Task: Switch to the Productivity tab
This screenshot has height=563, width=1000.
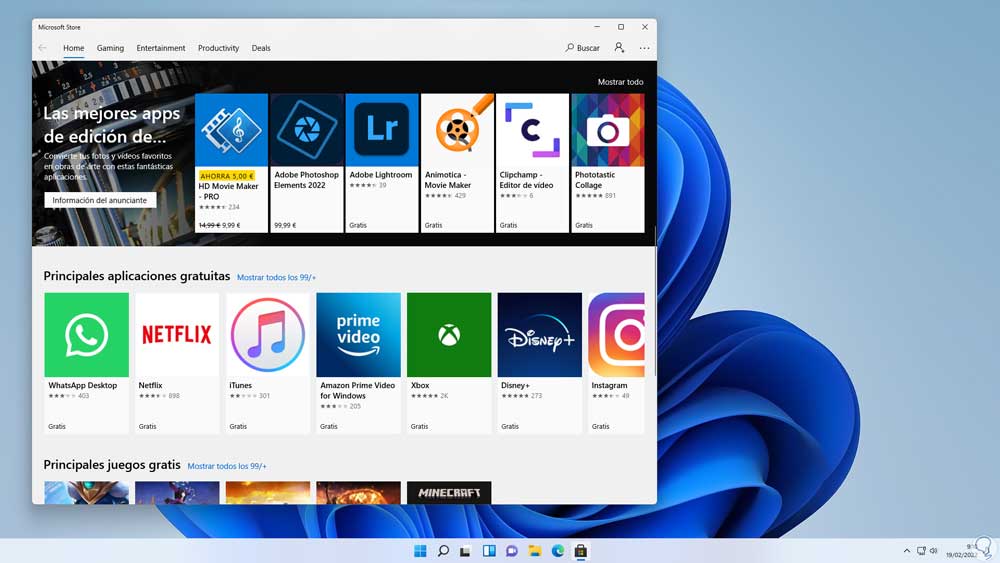Action: click(218, 48)
